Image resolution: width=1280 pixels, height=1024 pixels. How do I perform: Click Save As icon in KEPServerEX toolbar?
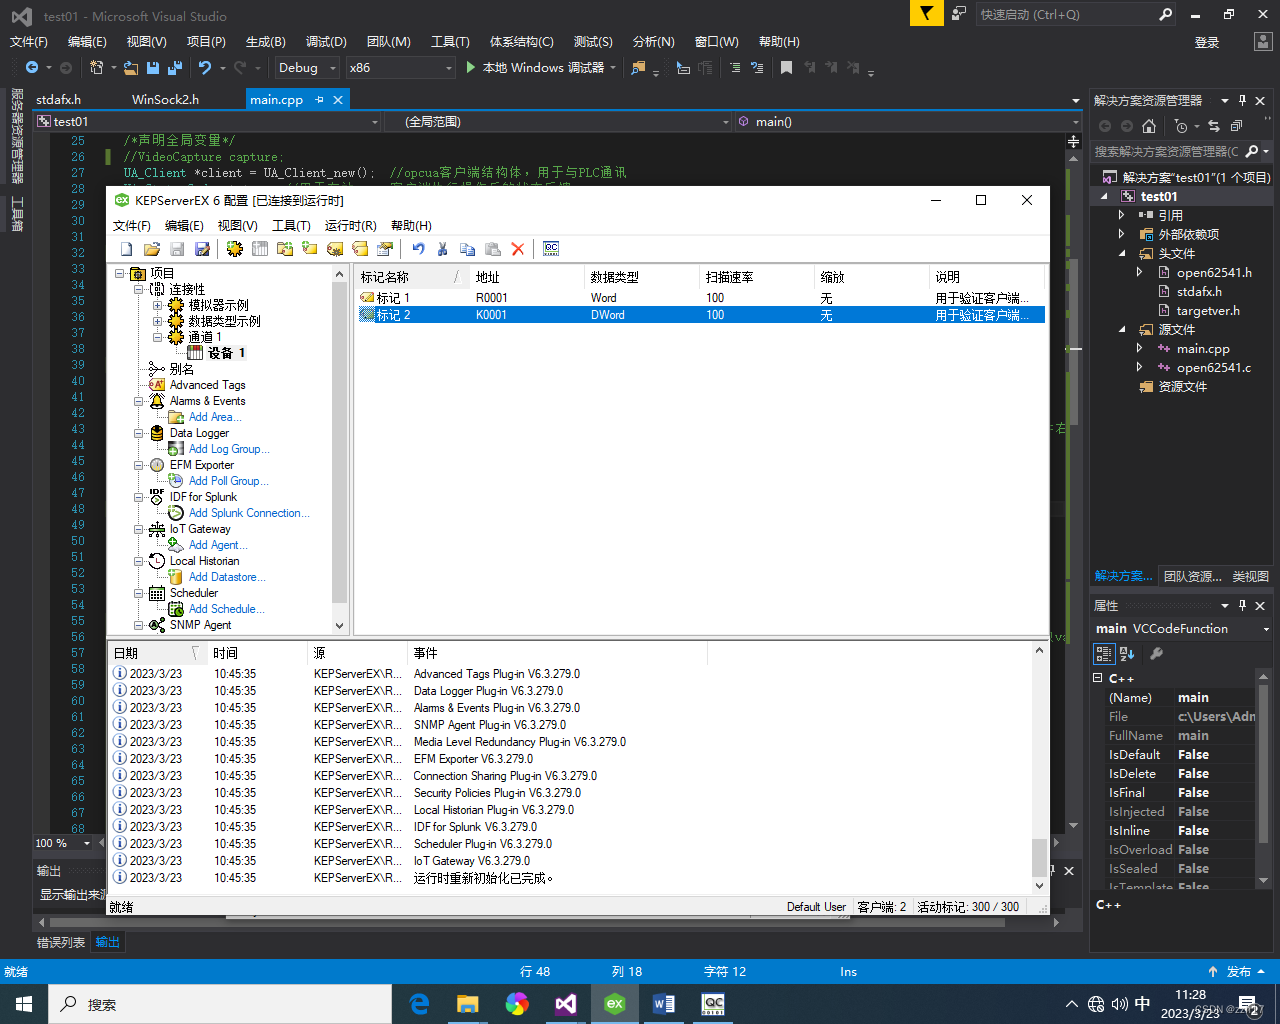click(x=202, y=249)
